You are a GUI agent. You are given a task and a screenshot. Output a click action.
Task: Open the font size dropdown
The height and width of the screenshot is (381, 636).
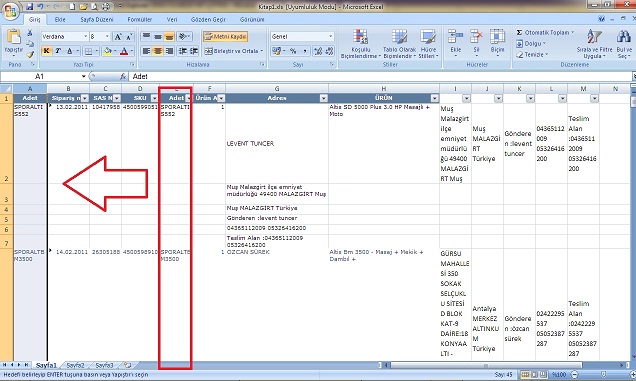(x=107, y=37)
